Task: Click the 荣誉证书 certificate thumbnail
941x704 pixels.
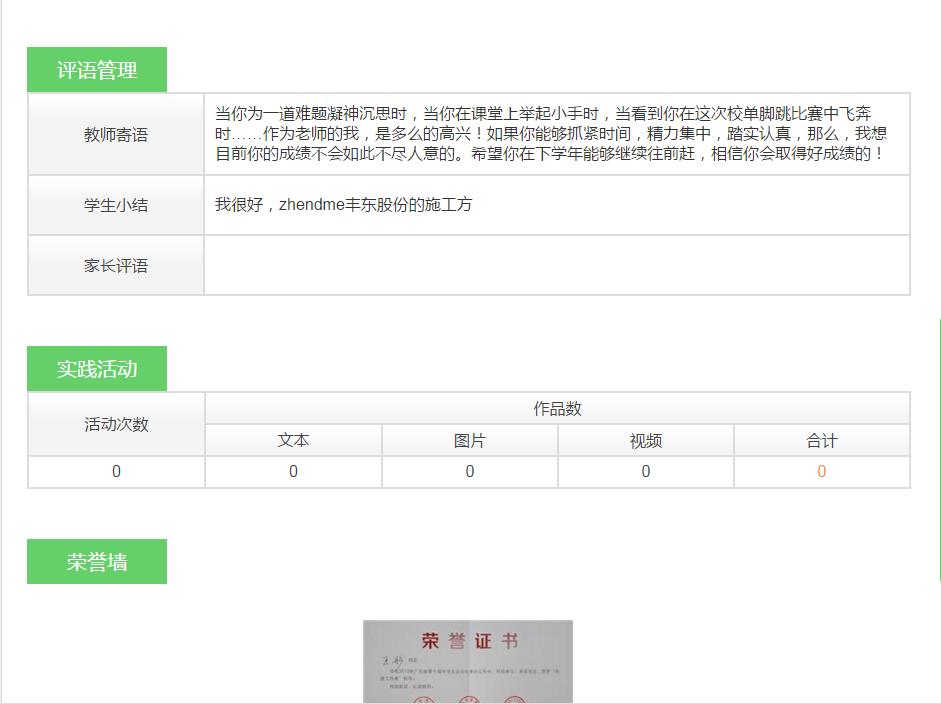Action: pyautogui.click(x=466, y=660)
